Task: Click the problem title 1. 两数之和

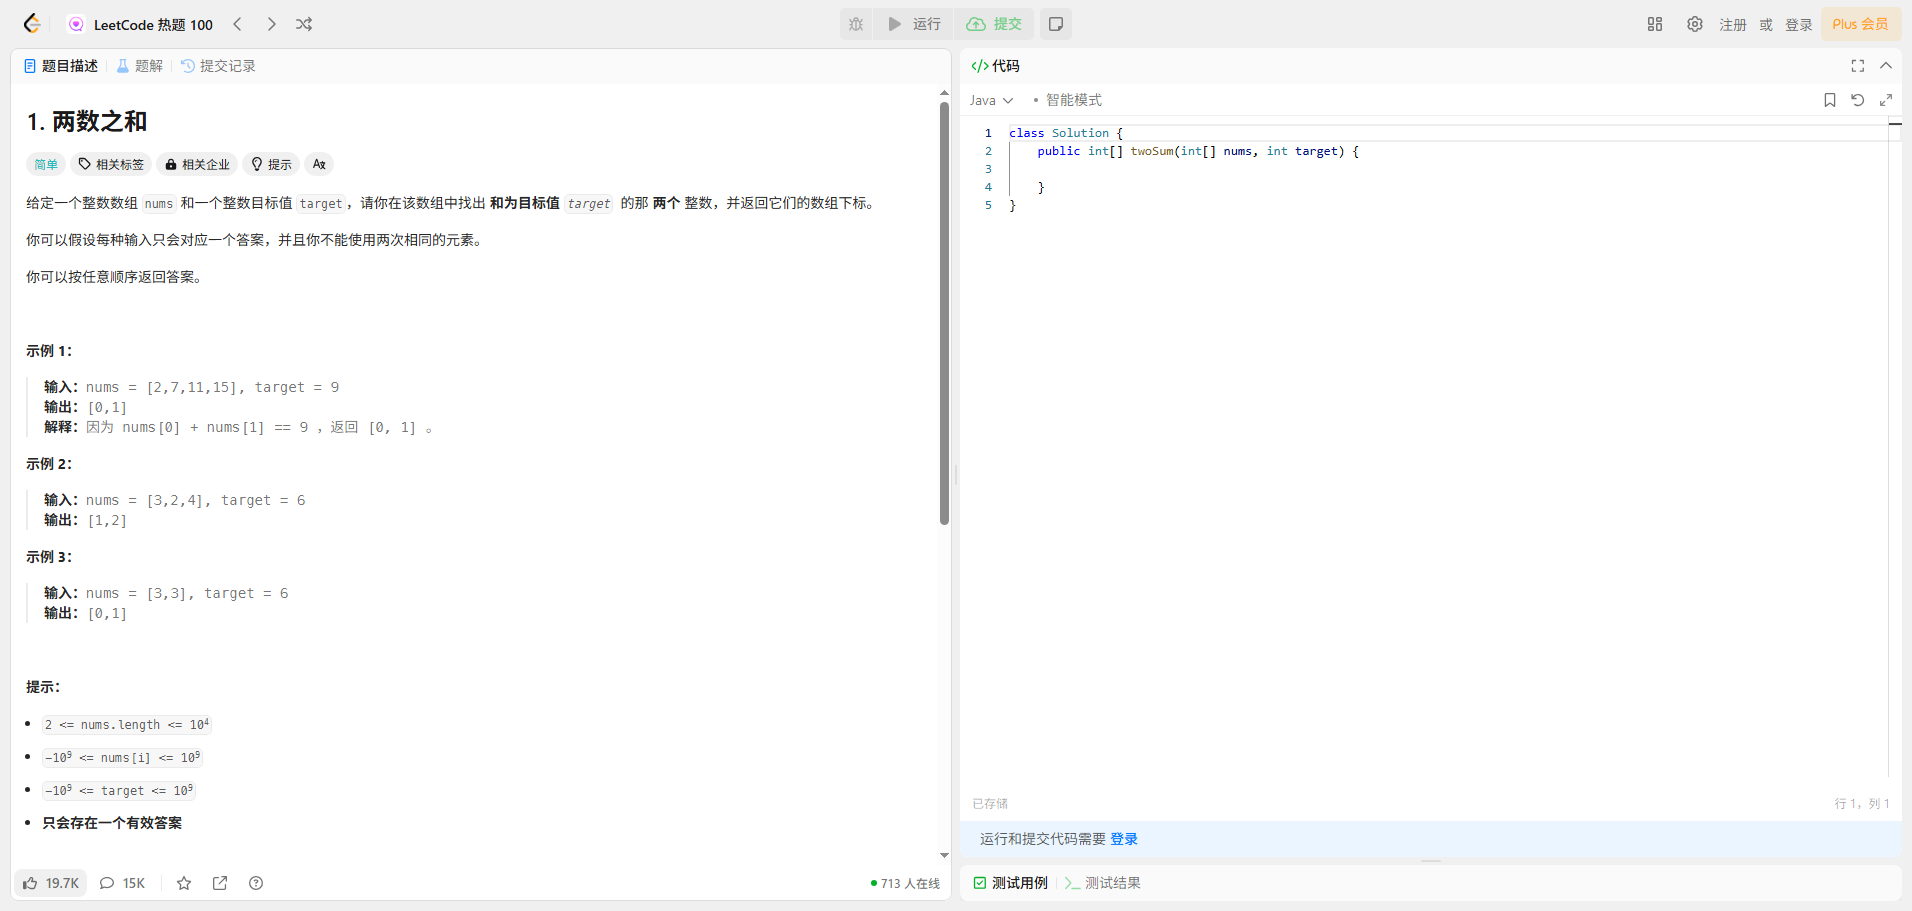Action: [x=87, y=122]
